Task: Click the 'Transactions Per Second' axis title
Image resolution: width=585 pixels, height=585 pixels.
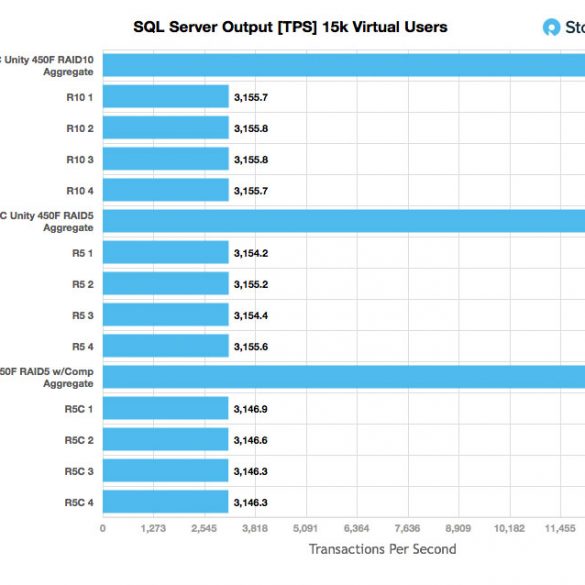Action: [382, 549]
